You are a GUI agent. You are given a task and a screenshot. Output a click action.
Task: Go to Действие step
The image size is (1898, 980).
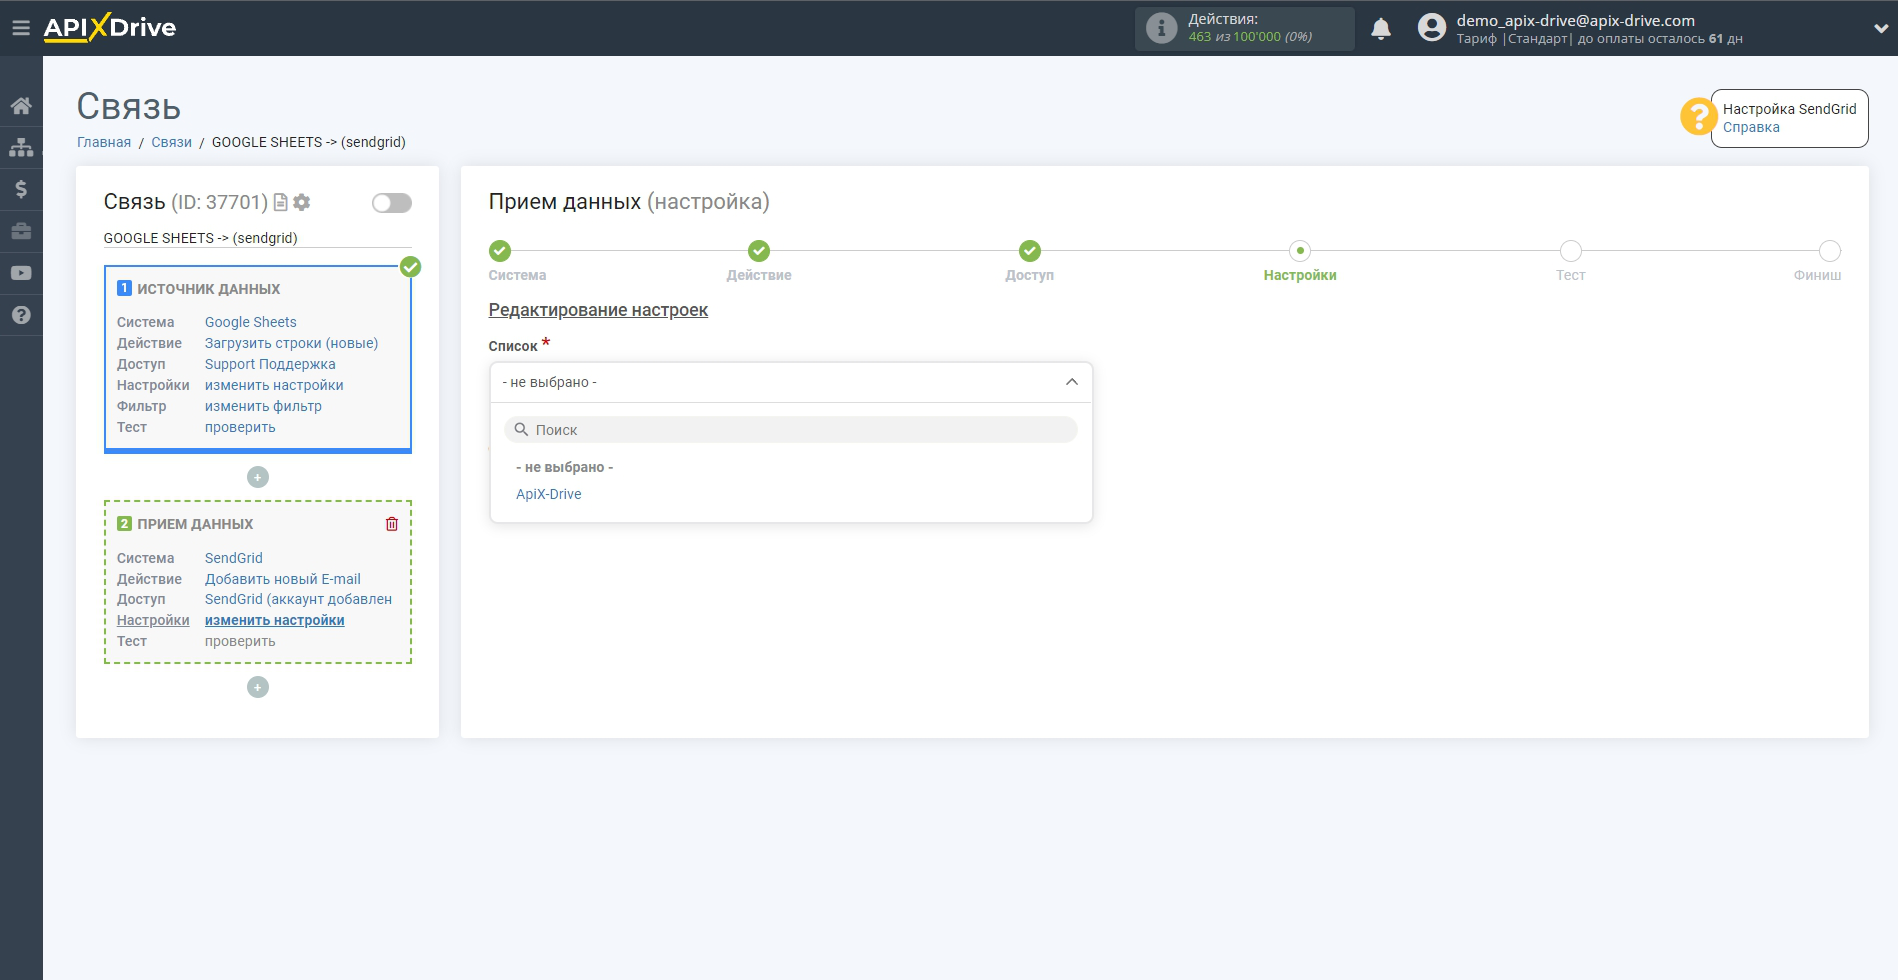coord(759,251)
